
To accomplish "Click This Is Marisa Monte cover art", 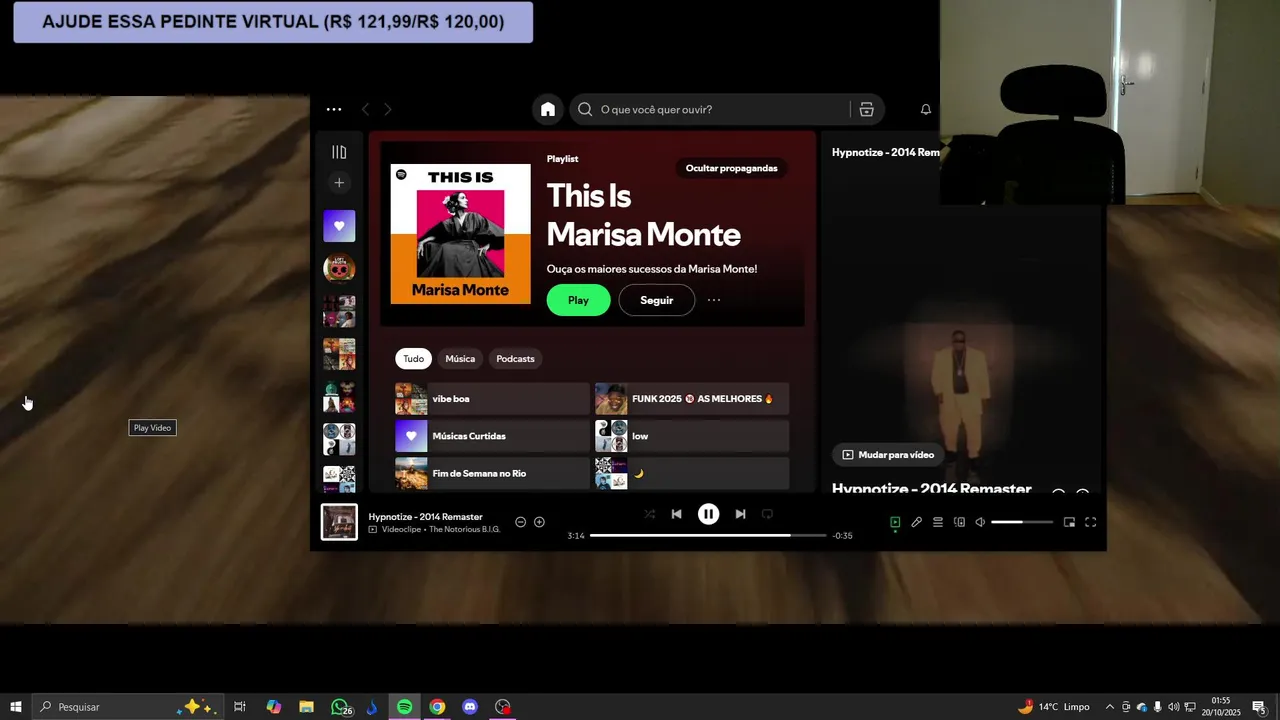I will click(x=461, y=234).
